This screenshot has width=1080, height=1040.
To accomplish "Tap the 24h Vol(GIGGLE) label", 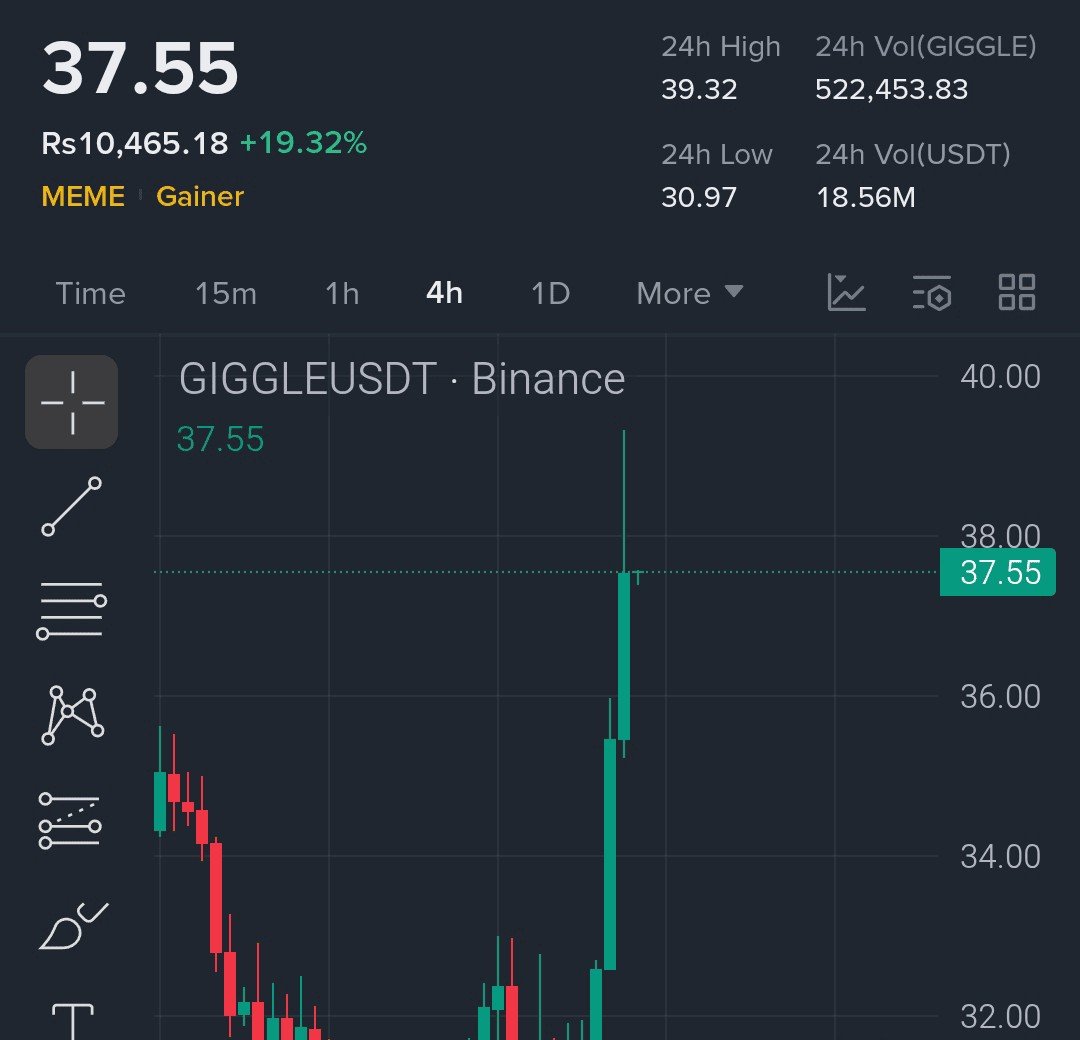I will point(926,47).
